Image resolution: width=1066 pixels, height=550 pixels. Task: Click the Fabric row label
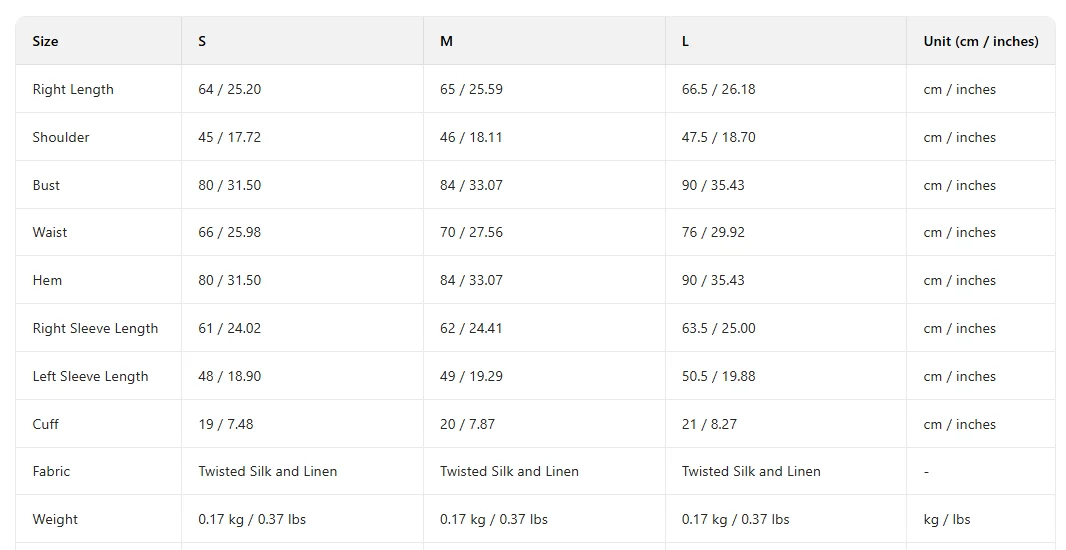click(x=51, y=471)
